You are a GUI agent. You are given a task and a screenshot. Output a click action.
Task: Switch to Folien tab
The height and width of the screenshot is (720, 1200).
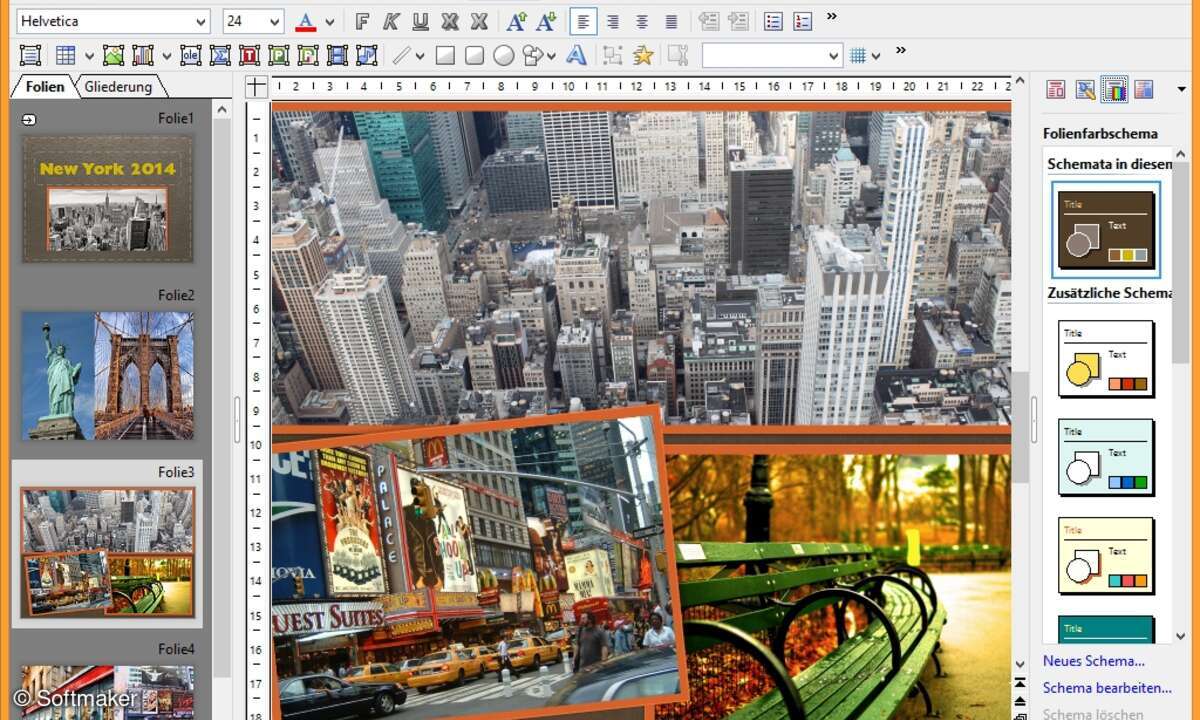(x=45, y=87)
